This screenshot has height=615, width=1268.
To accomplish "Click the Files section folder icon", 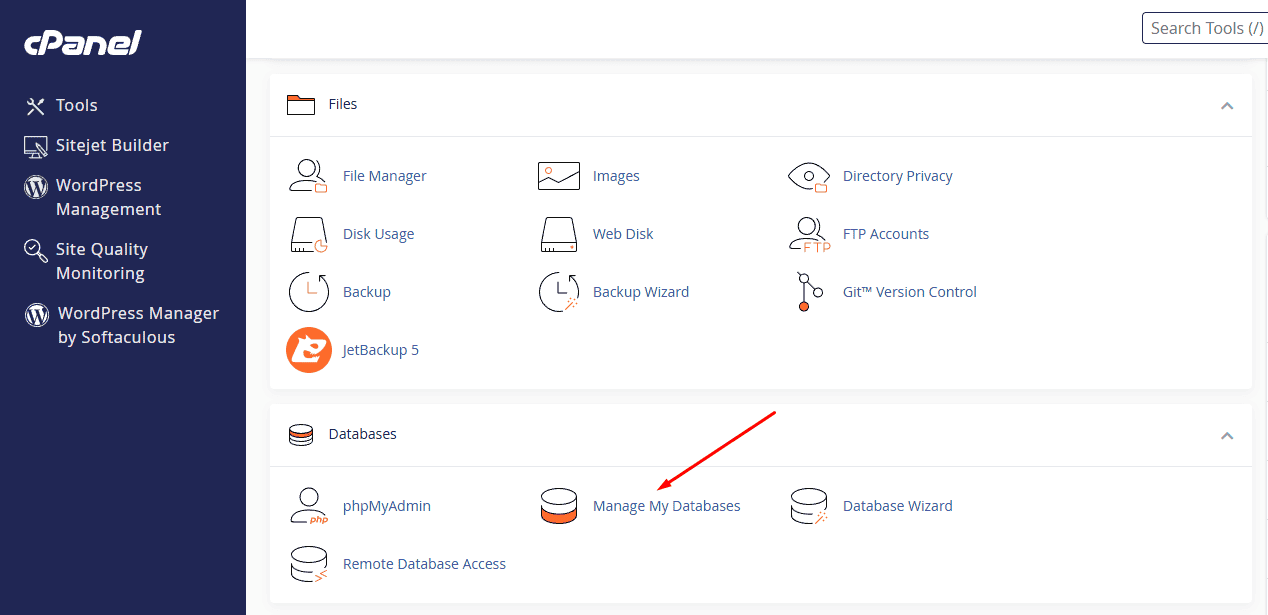I will [301, 104].
